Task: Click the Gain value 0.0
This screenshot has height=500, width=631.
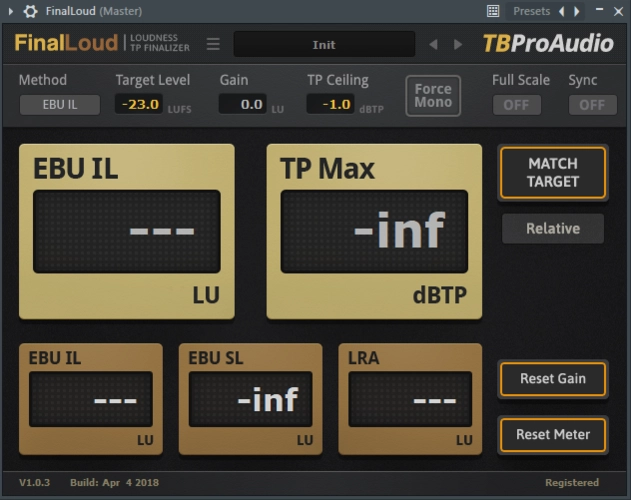Action: 243,104
